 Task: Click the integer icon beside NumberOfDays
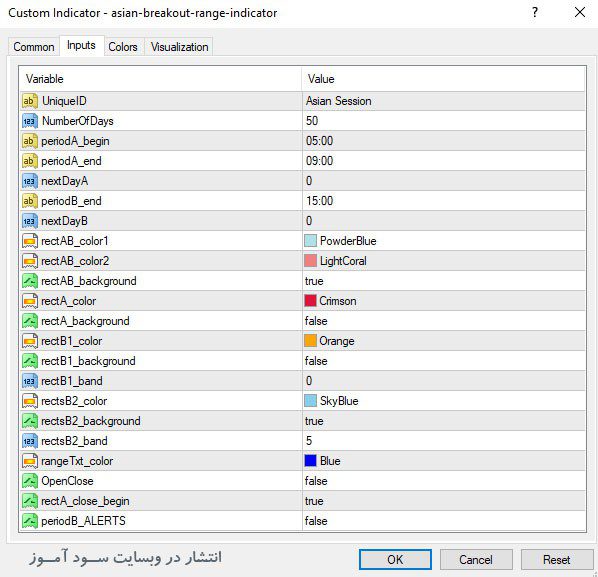click(30, 121)
